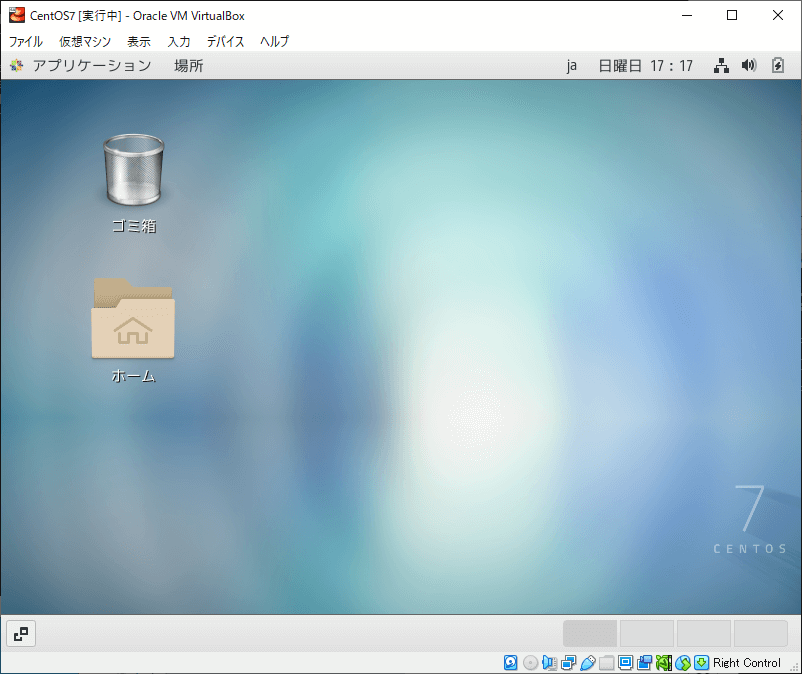Click the display settings icon in VirtualBox status bar
The height and width of the screenshot is (674, 802).
[626, 663]
